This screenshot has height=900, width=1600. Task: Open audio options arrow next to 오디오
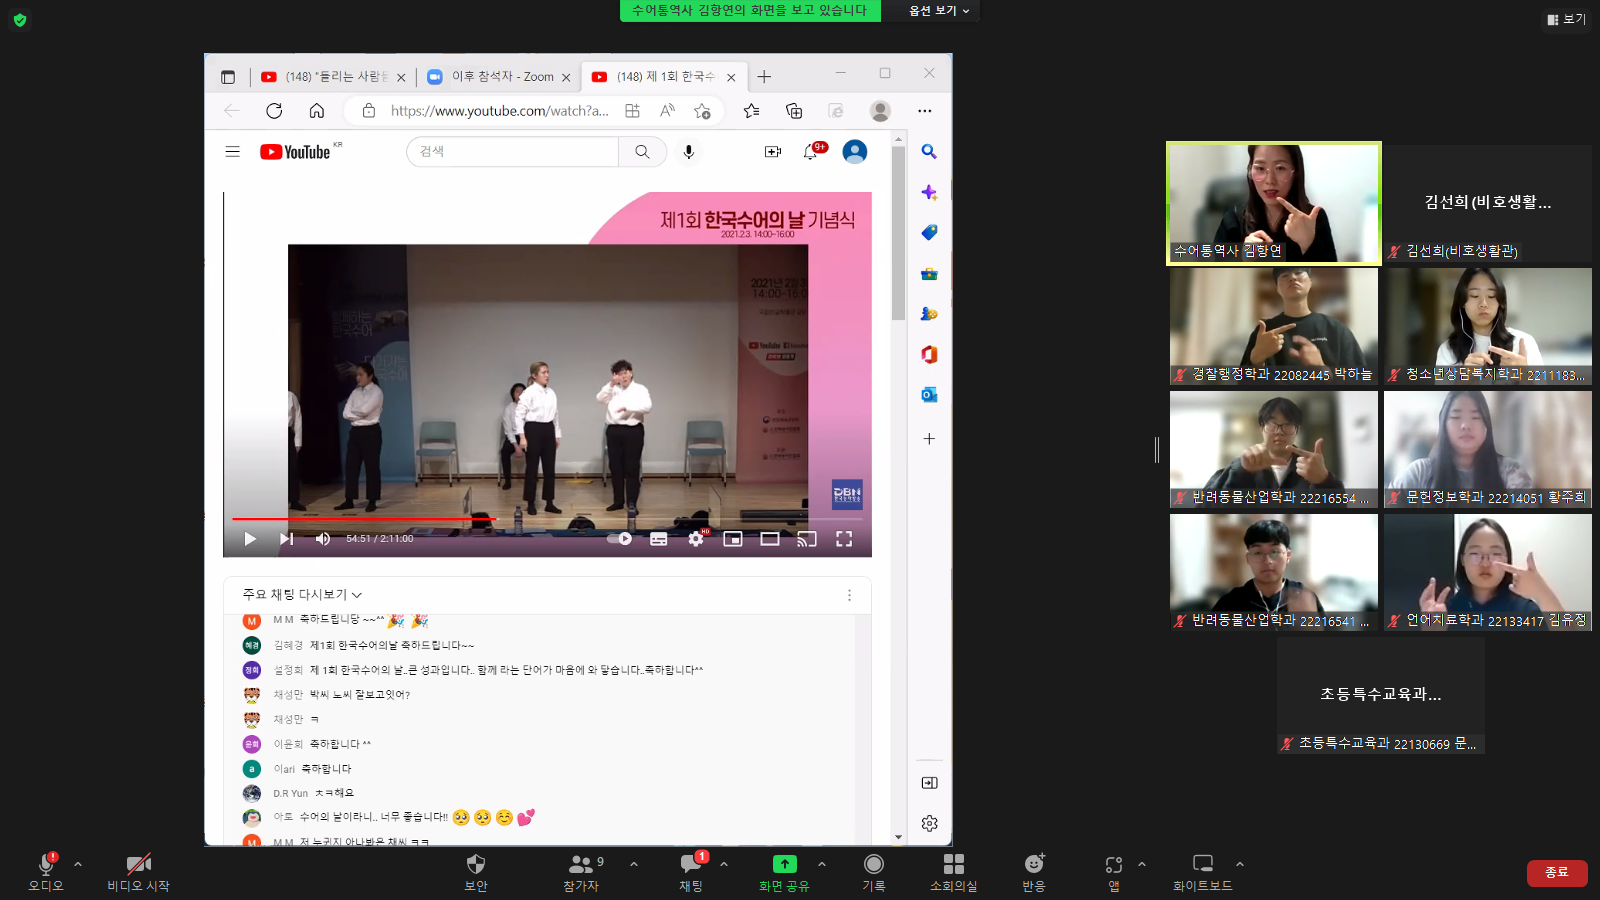78,864
